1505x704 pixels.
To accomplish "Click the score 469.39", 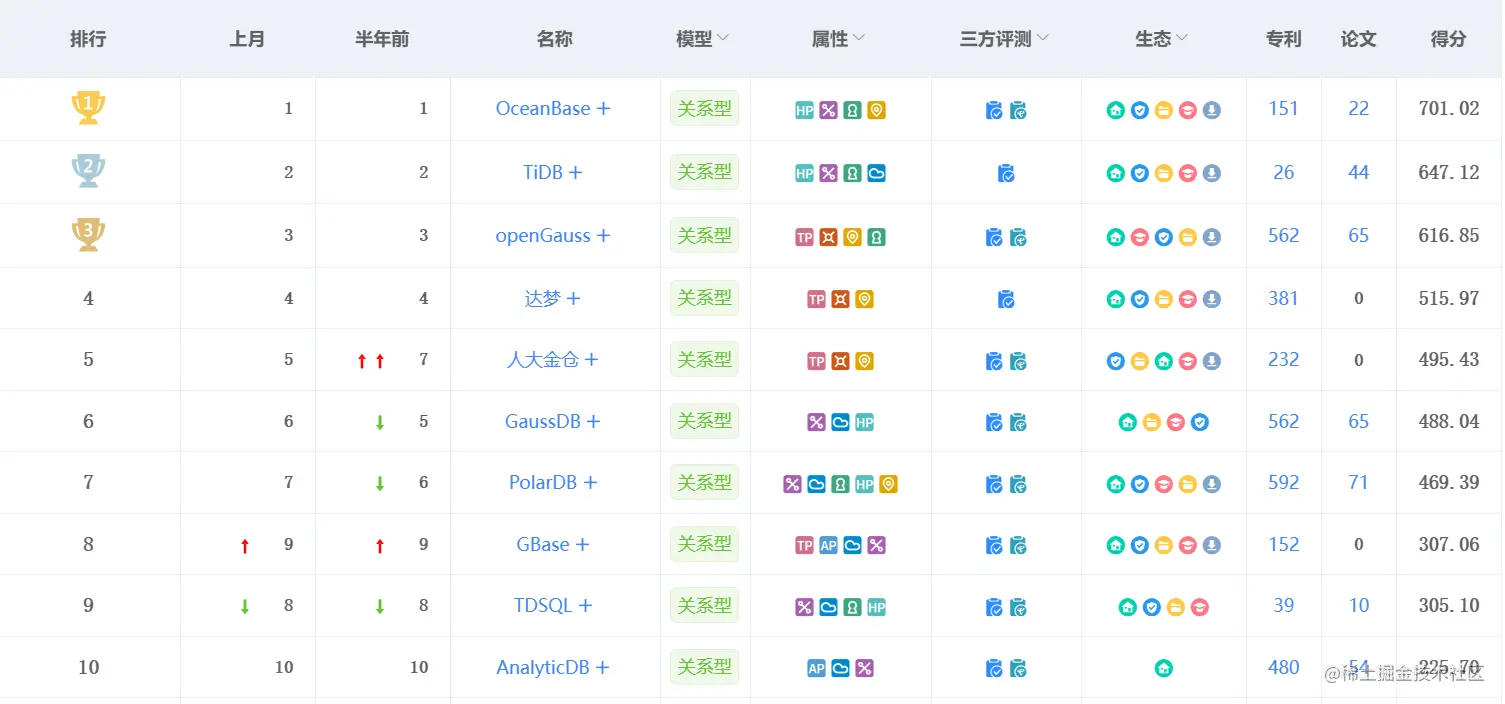I will 1449,482.
